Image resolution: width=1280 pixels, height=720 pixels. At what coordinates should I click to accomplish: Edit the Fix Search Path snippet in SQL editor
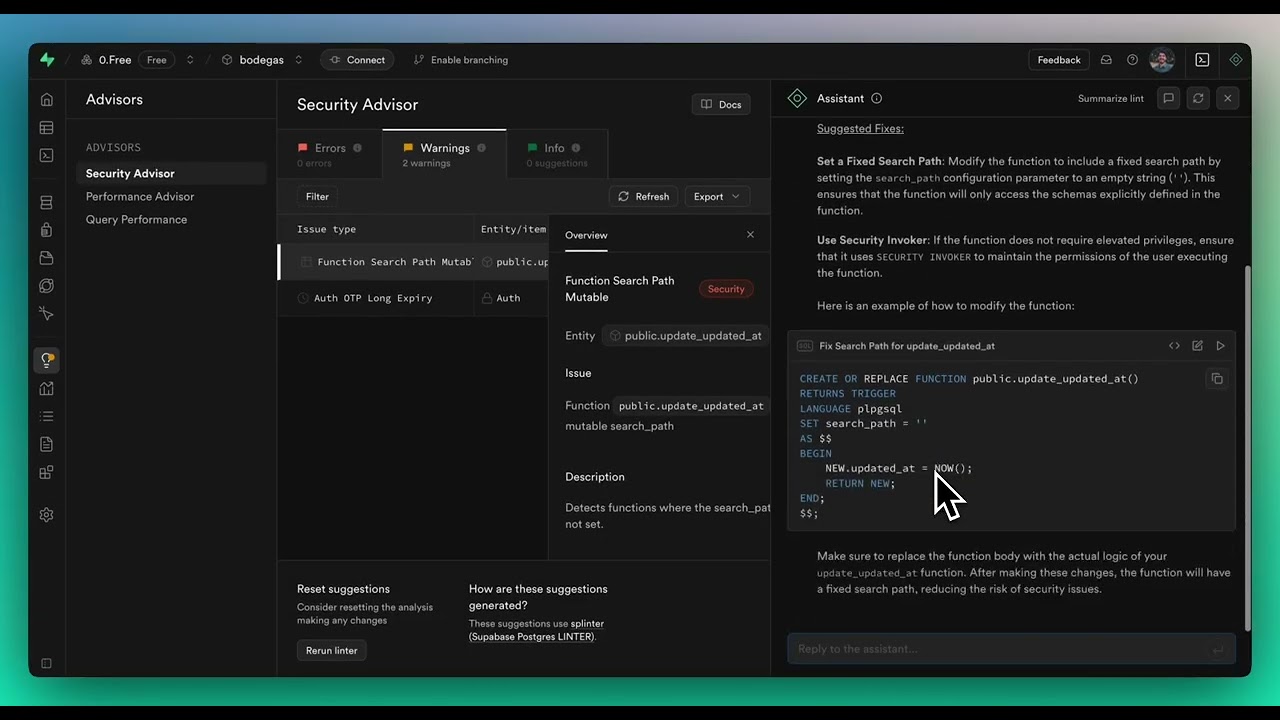point(1197,346)
